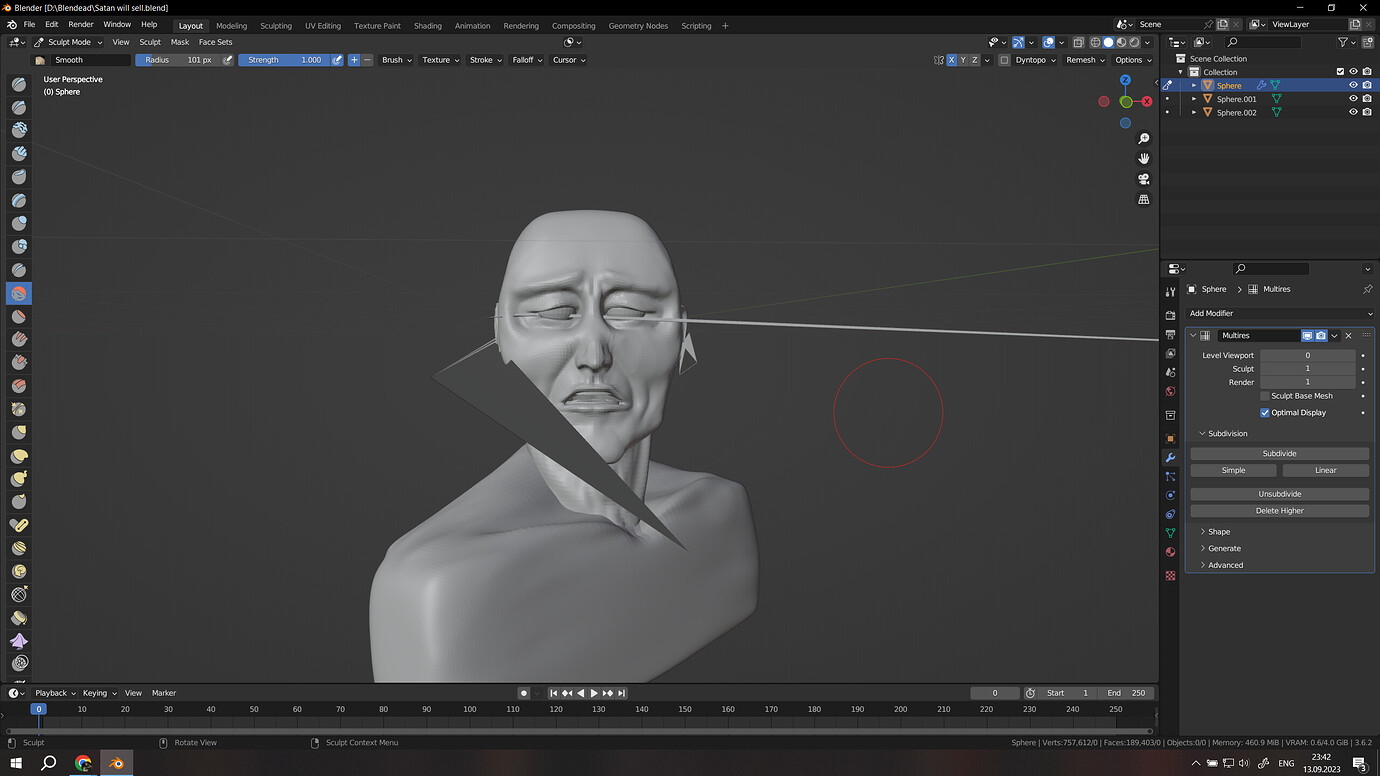Open the Brush settings dropdown

tap(396, 60)
